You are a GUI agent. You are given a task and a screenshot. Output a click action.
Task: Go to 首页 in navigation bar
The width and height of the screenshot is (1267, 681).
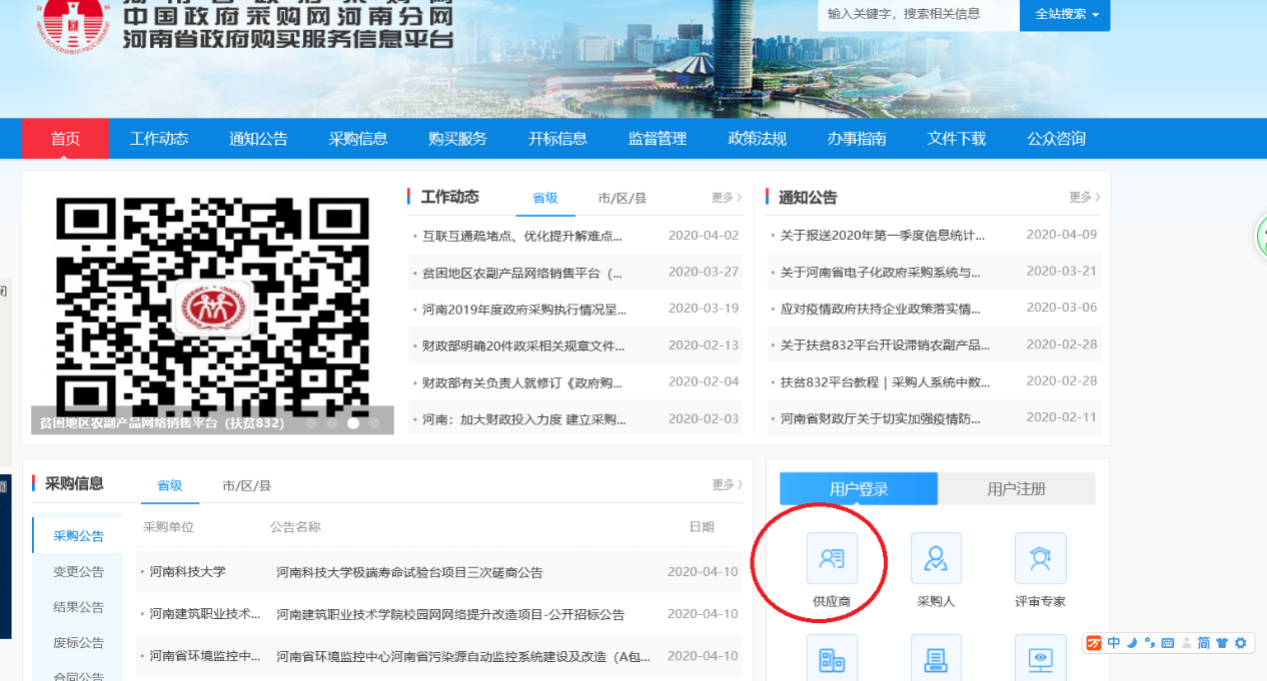[x=65, y=139]
